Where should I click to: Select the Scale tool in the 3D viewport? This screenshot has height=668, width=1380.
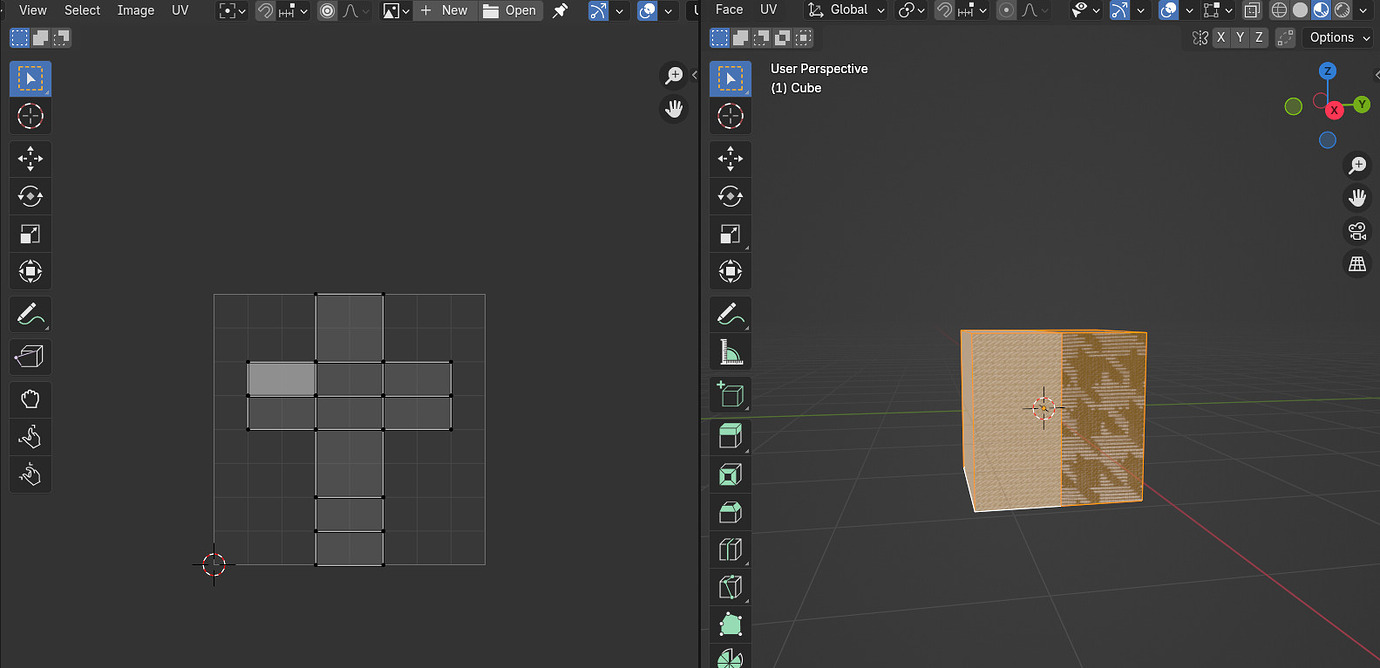coord(730,234)
